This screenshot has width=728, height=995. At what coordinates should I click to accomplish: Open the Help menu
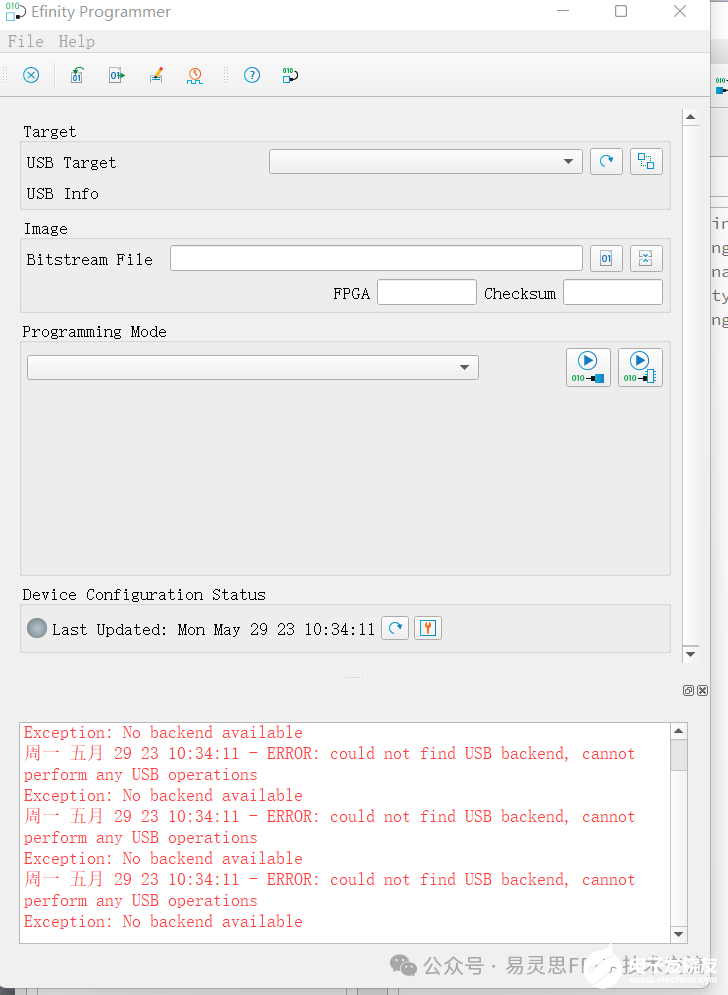pyautogui.click(x=76, y=41)
